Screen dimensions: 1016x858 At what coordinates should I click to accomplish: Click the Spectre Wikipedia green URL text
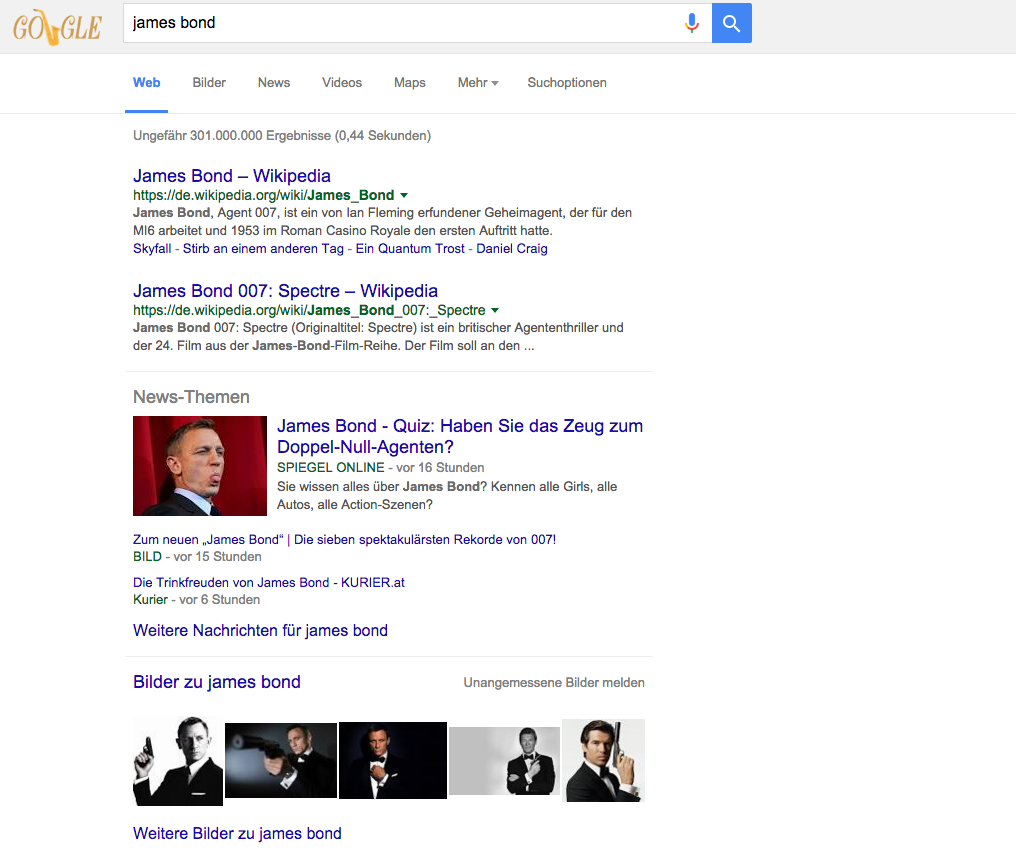tap(309, 310)
